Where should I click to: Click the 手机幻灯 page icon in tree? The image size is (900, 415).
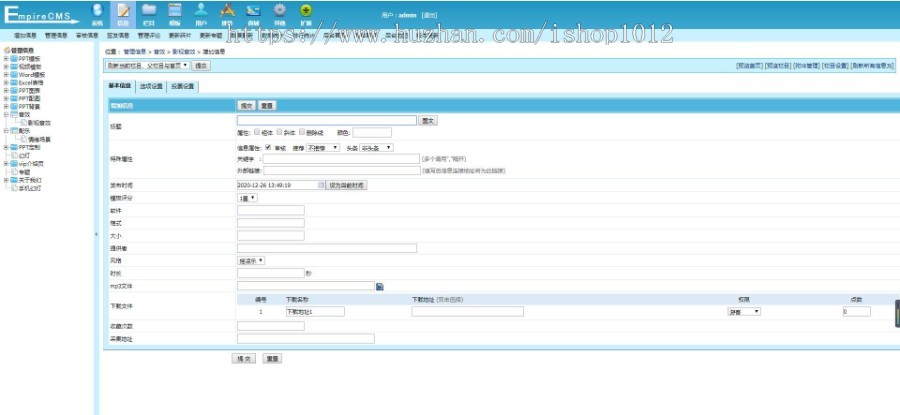point(14,188)
